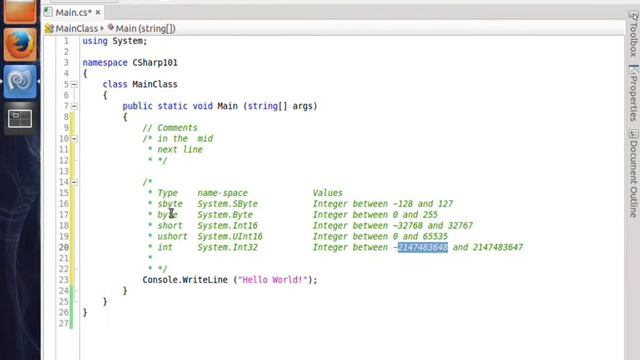The image size is (640, 360).
Task: Collapse the MainClass fold at line 5
Action: tap(74, 84)
